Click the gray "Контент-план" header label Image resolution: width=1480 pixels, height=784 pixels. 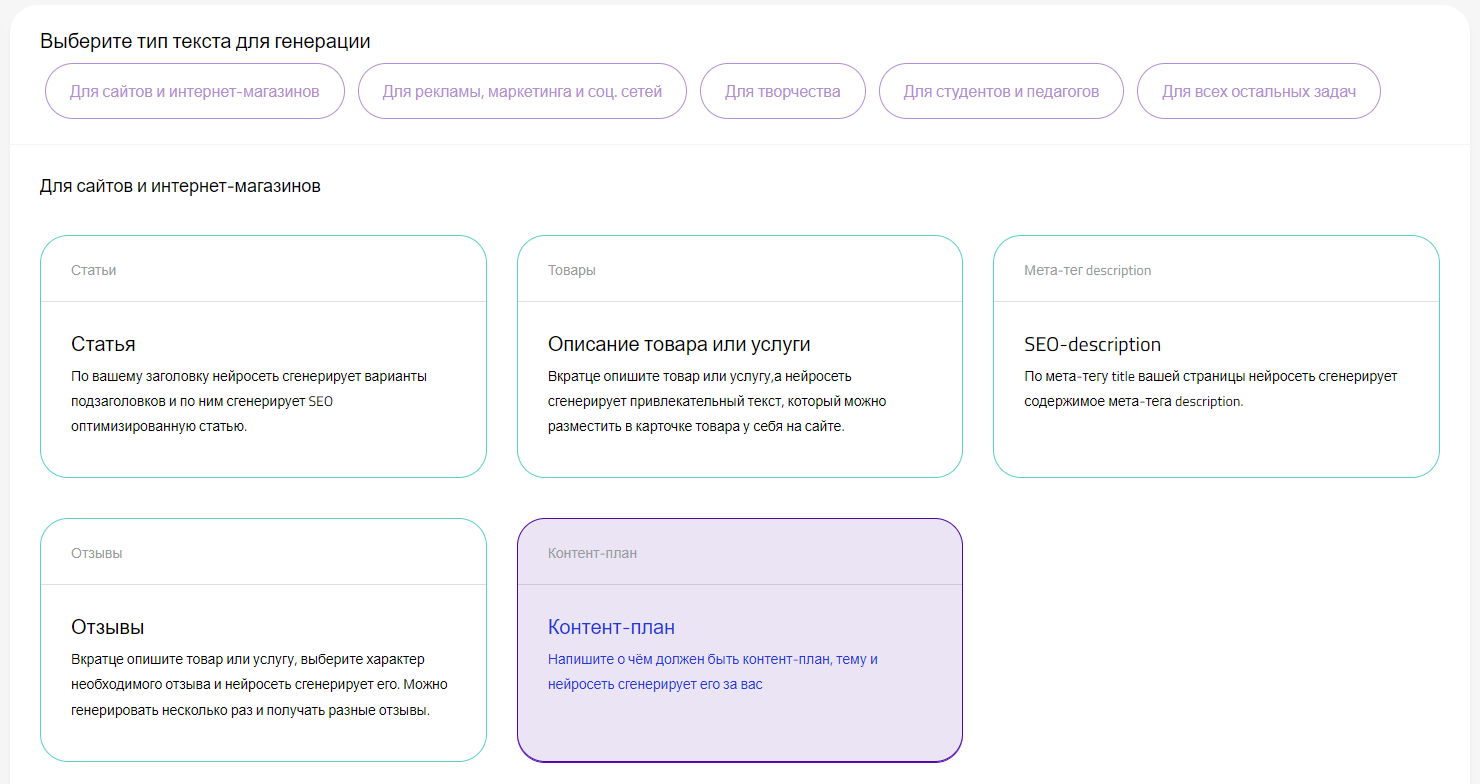click(x=592, y=553)
